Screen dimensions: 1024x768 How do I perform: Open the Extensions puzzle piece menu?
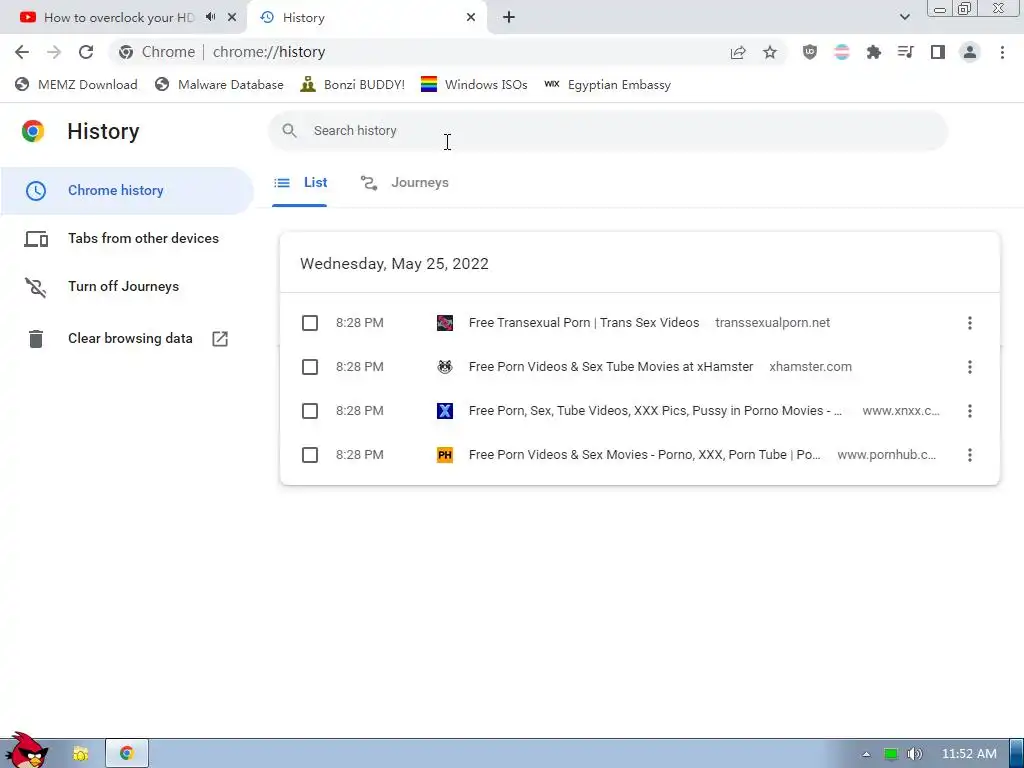(873, 52)
